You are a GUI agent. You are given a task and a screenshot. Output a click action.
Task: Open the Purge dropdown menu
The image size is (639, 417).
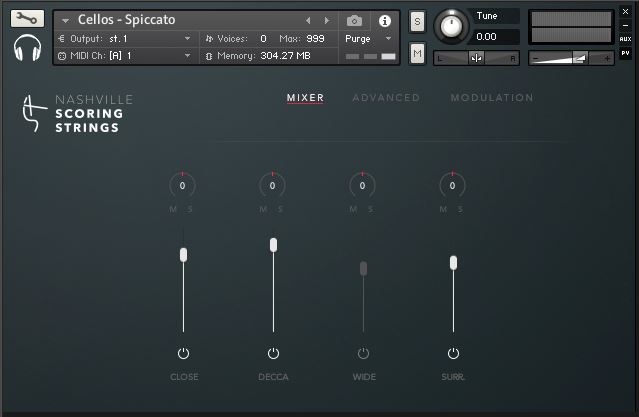click(368, 39)
